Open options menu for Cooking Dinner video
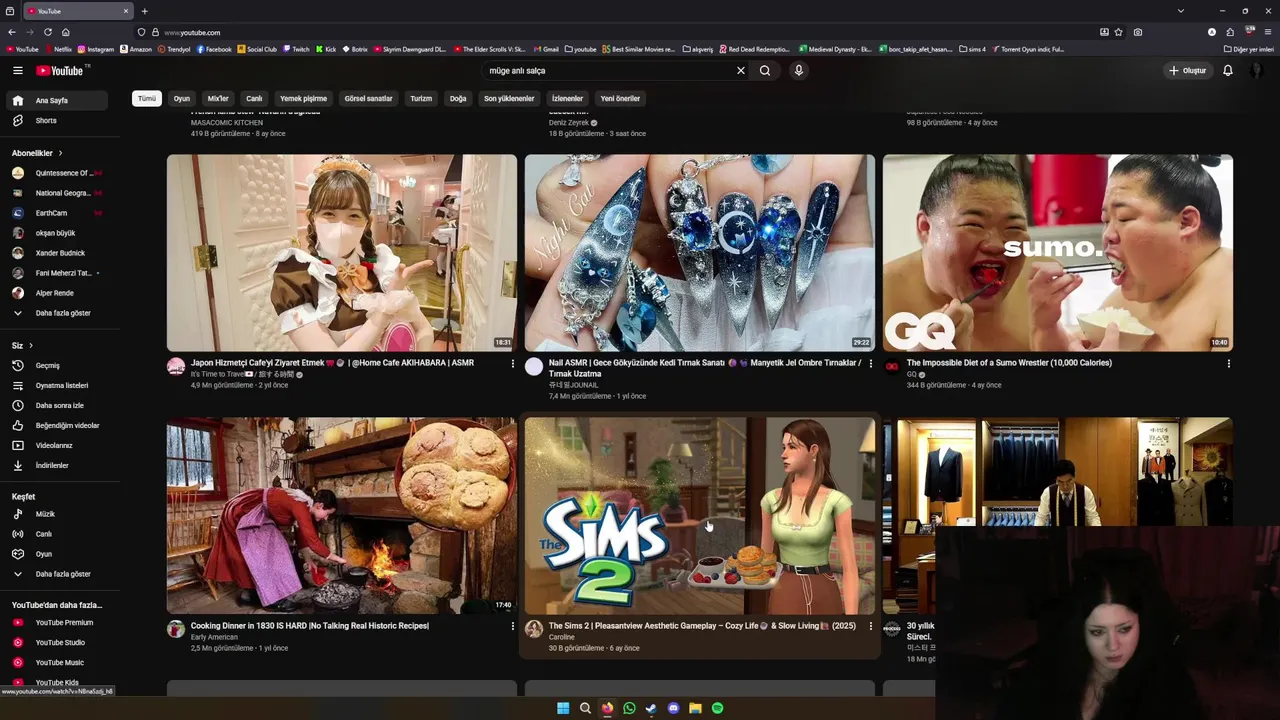This screenshot has width=1280, height=720. [x=513, y=626]
